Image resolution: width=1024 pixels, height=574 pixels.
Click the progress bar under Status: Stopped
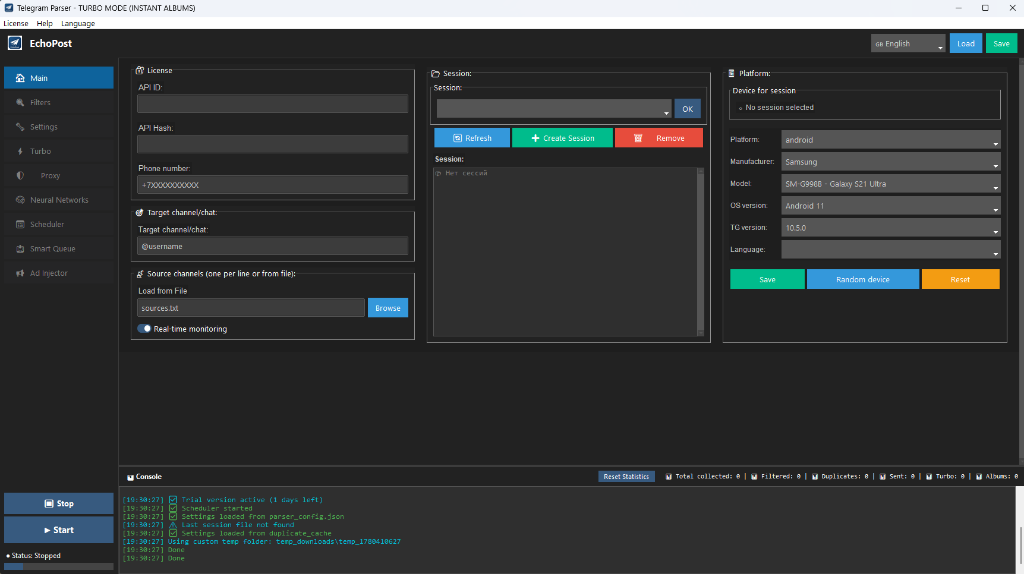59,566
